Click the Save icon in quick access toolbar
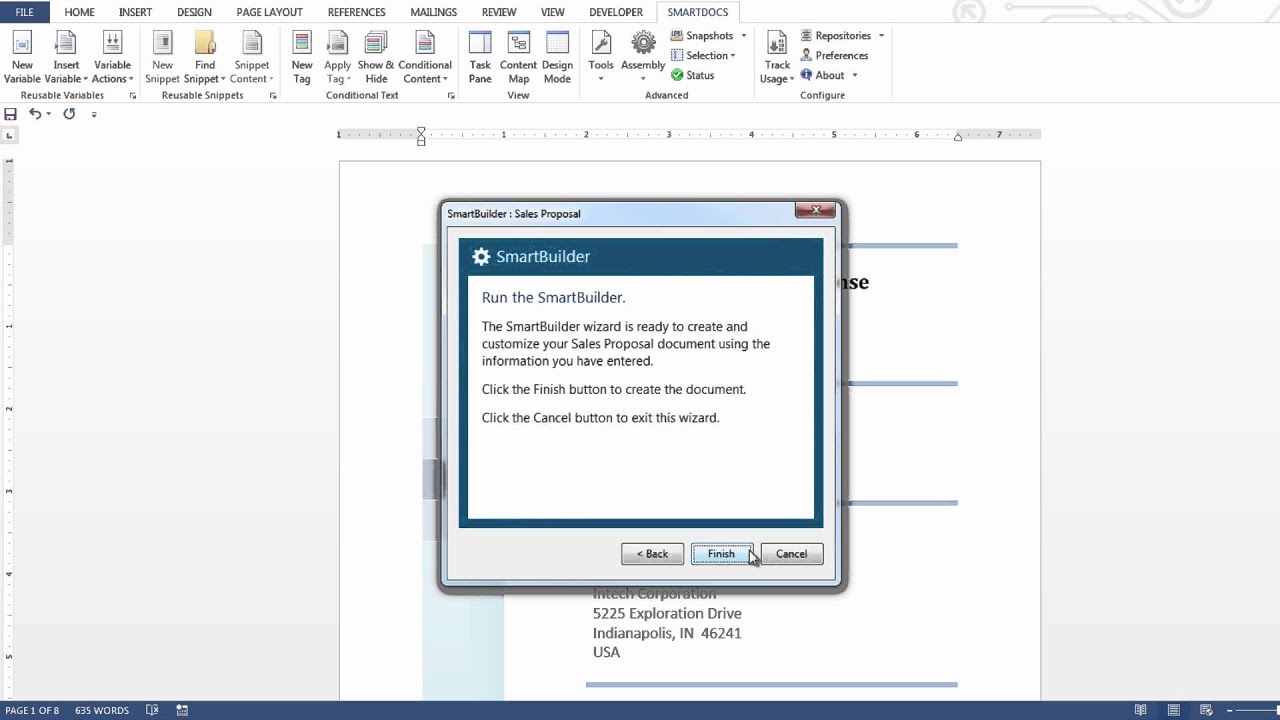 click(x=11, y=114)
